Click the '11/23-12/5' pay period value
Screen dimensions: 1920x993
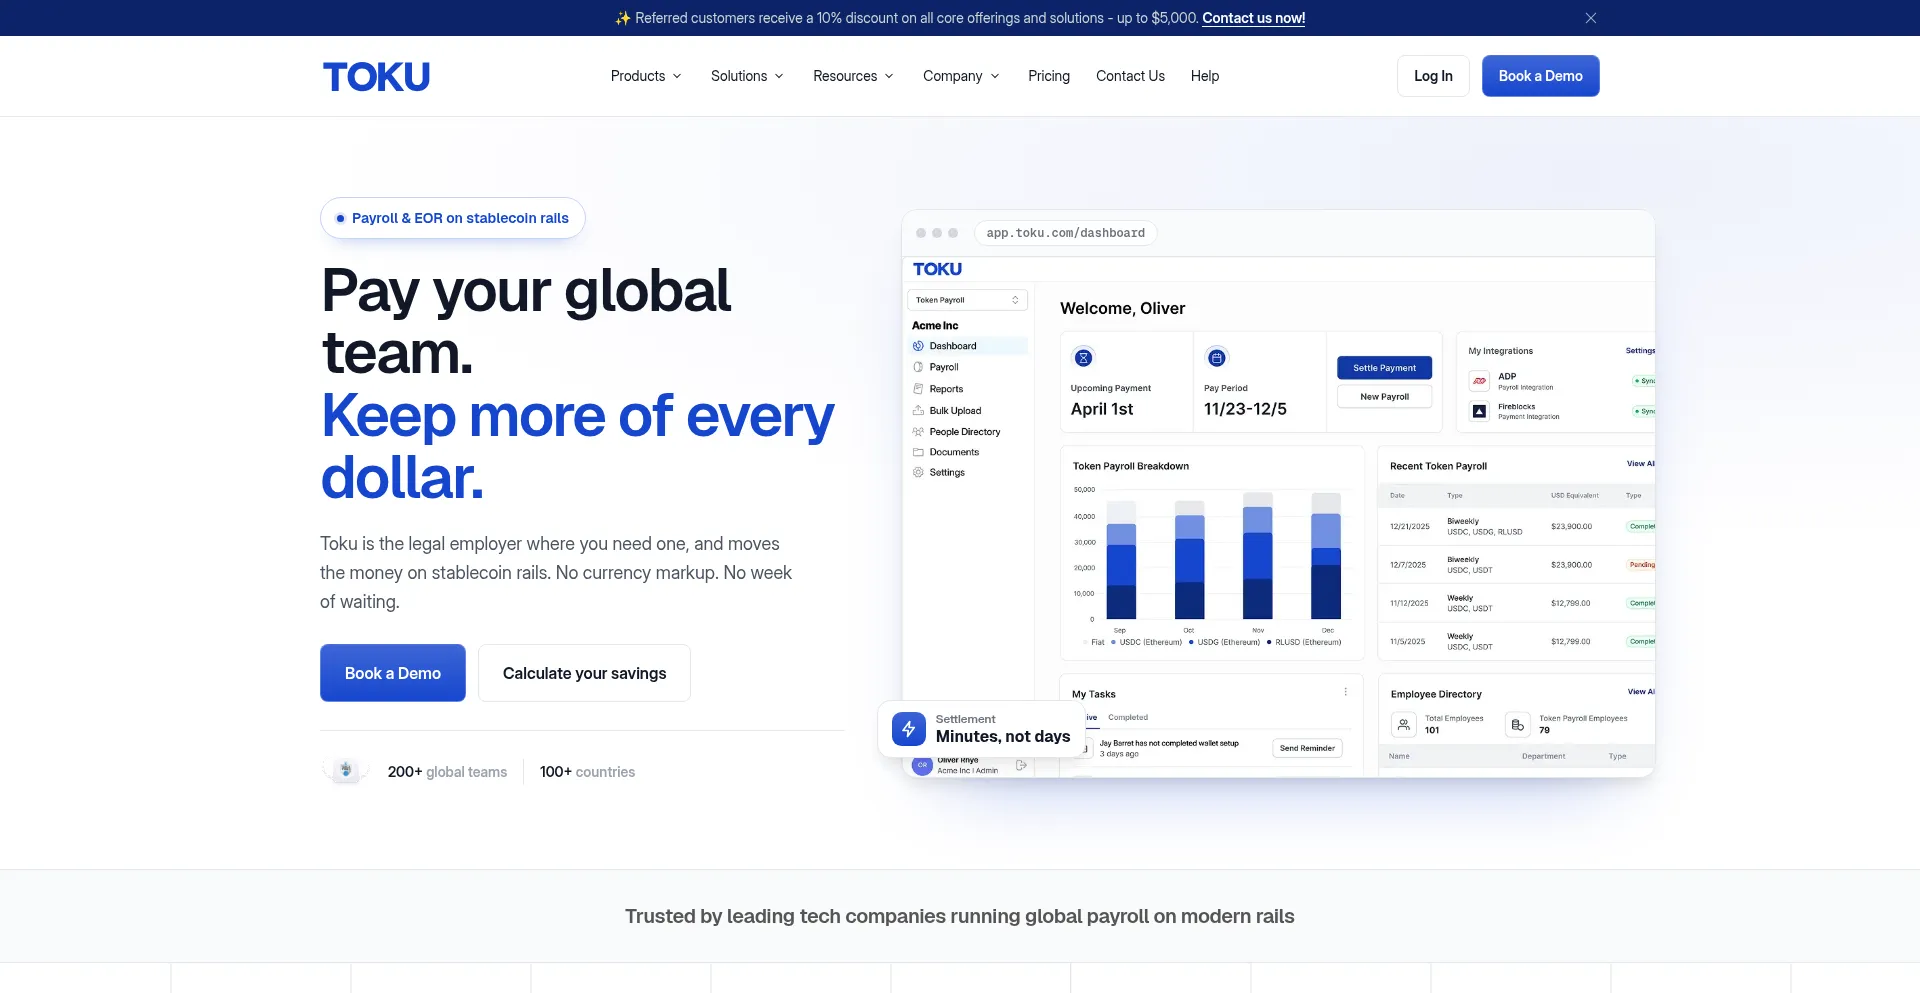tap(1245, 409)
